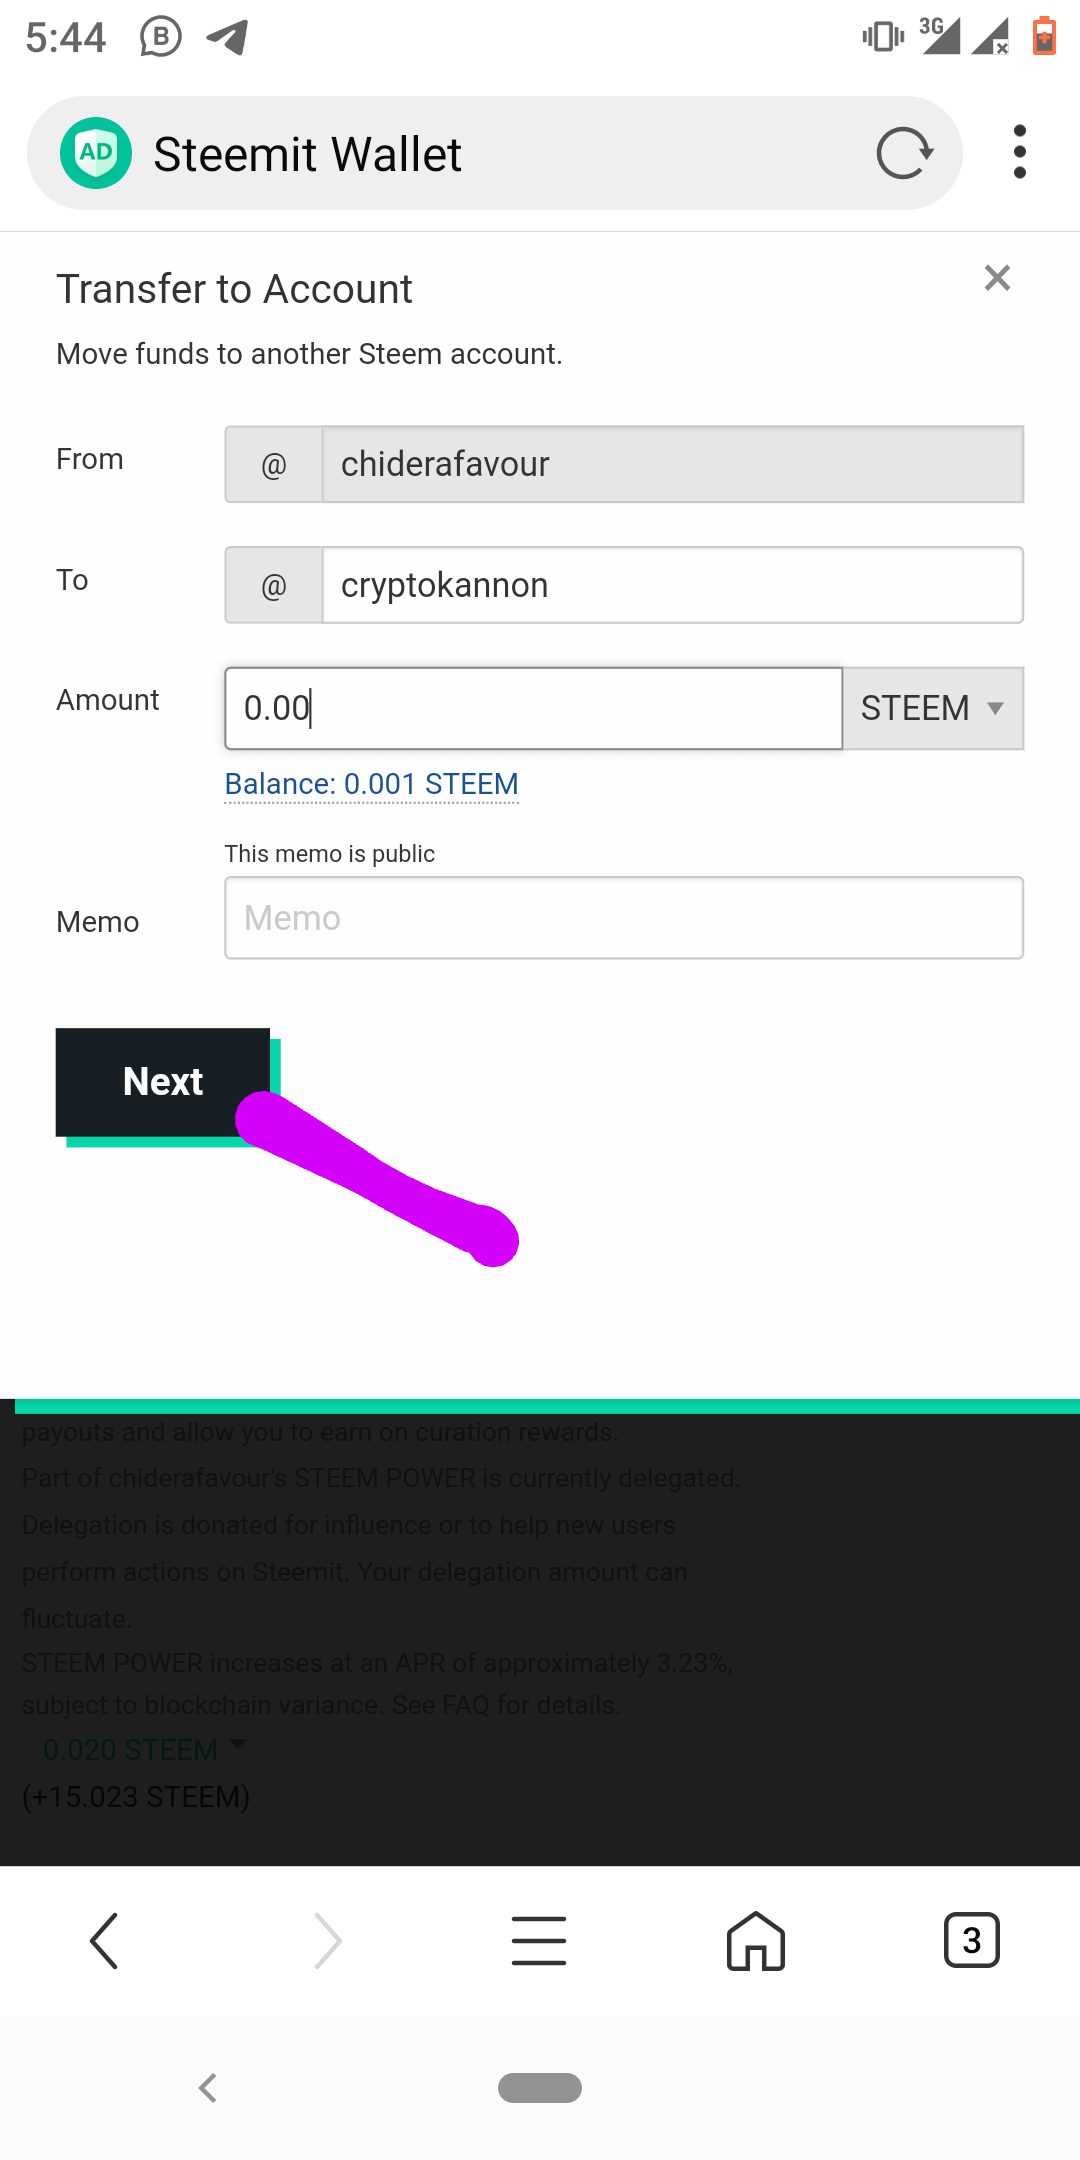Image resolution: width=1080 pixels, height=2160 pixels.
Task: Tap the AD shield icon in address bar
Action: (x=96, y=153)
